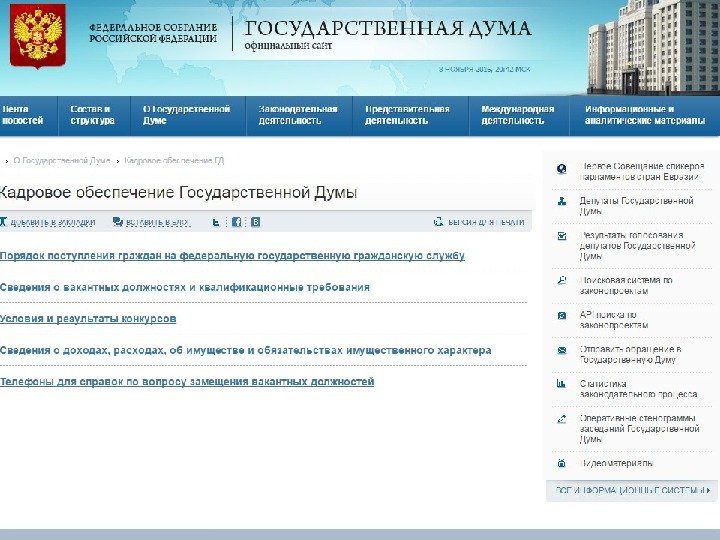Open Порядок поступления граждан на службу link

point(232,256)
